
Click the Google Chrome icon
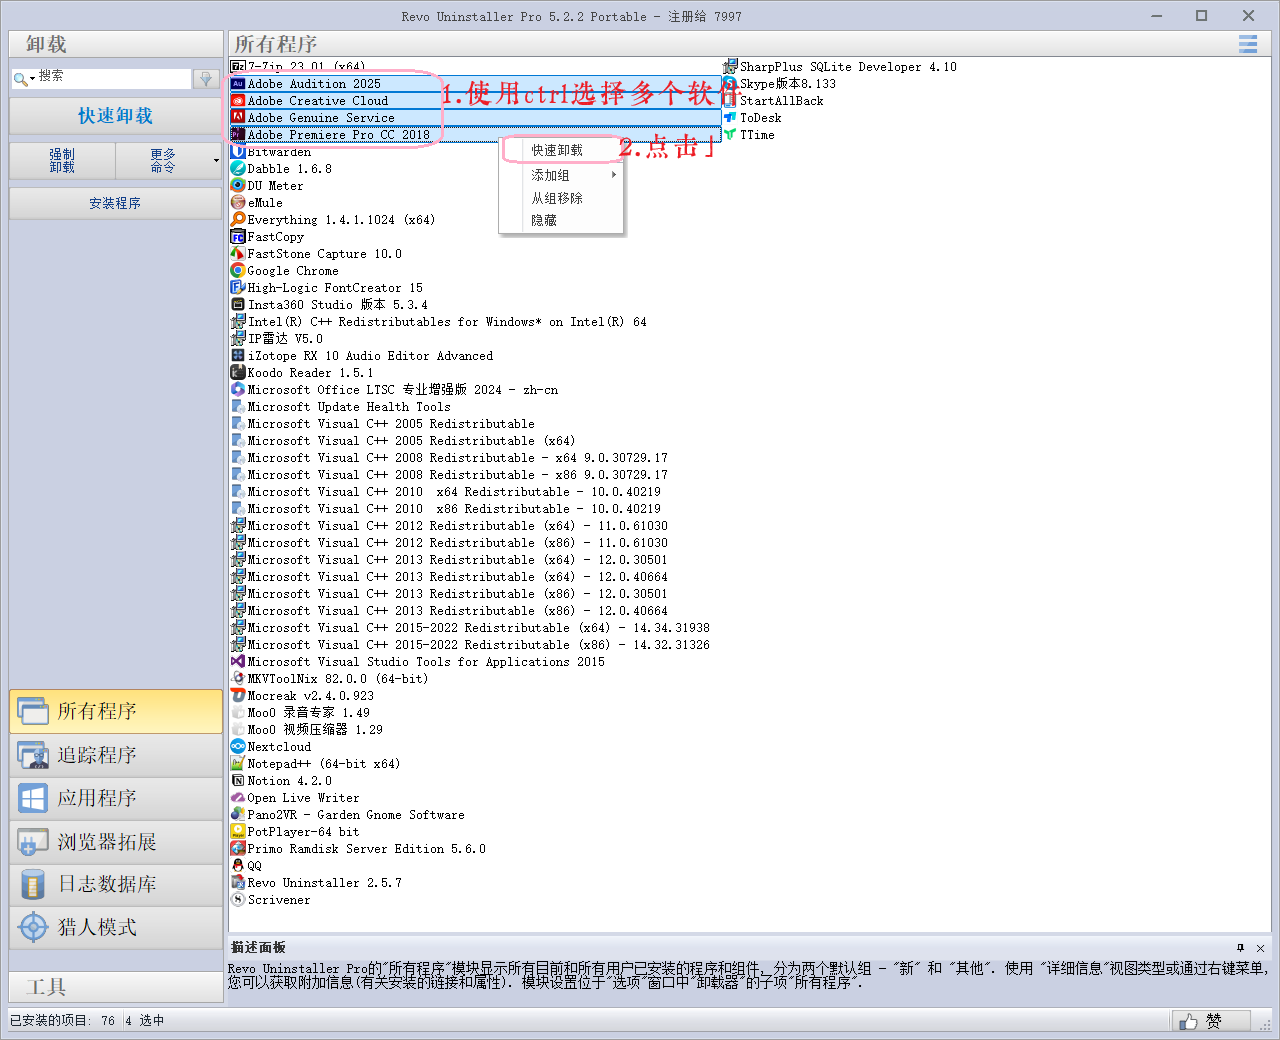pos(238,271)
